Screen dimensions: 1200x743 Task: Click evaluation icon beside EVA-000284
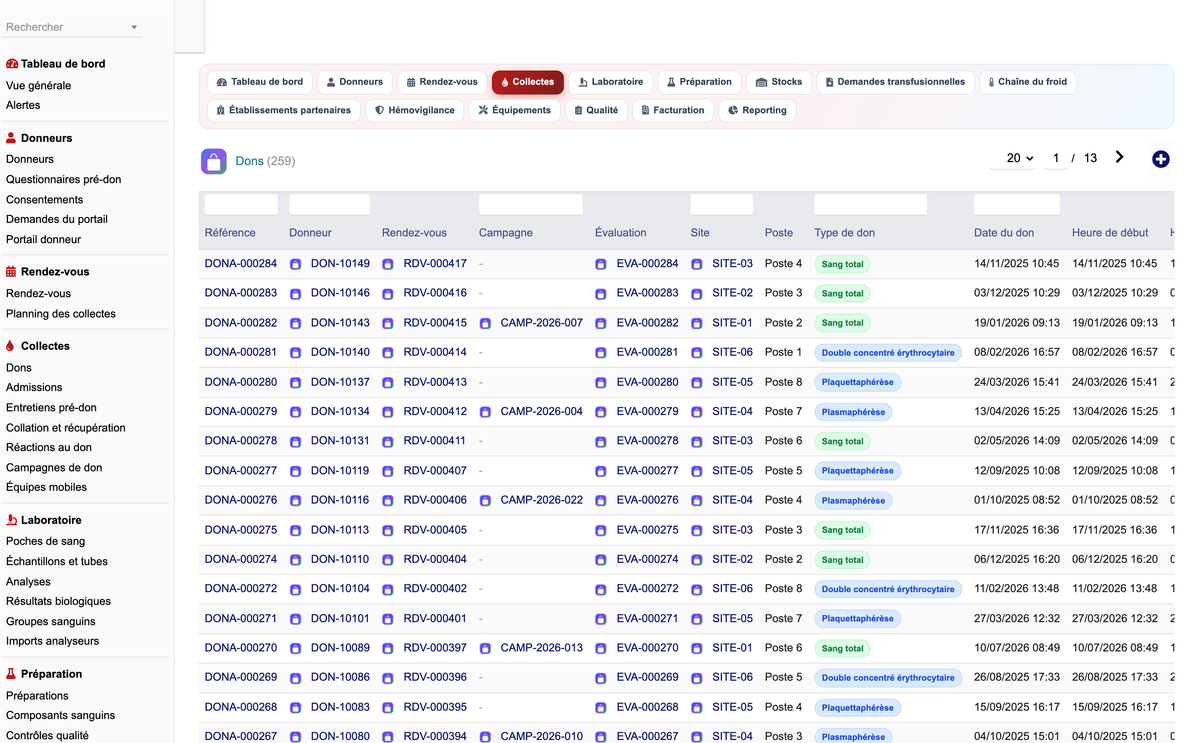(x=601, y=265)
